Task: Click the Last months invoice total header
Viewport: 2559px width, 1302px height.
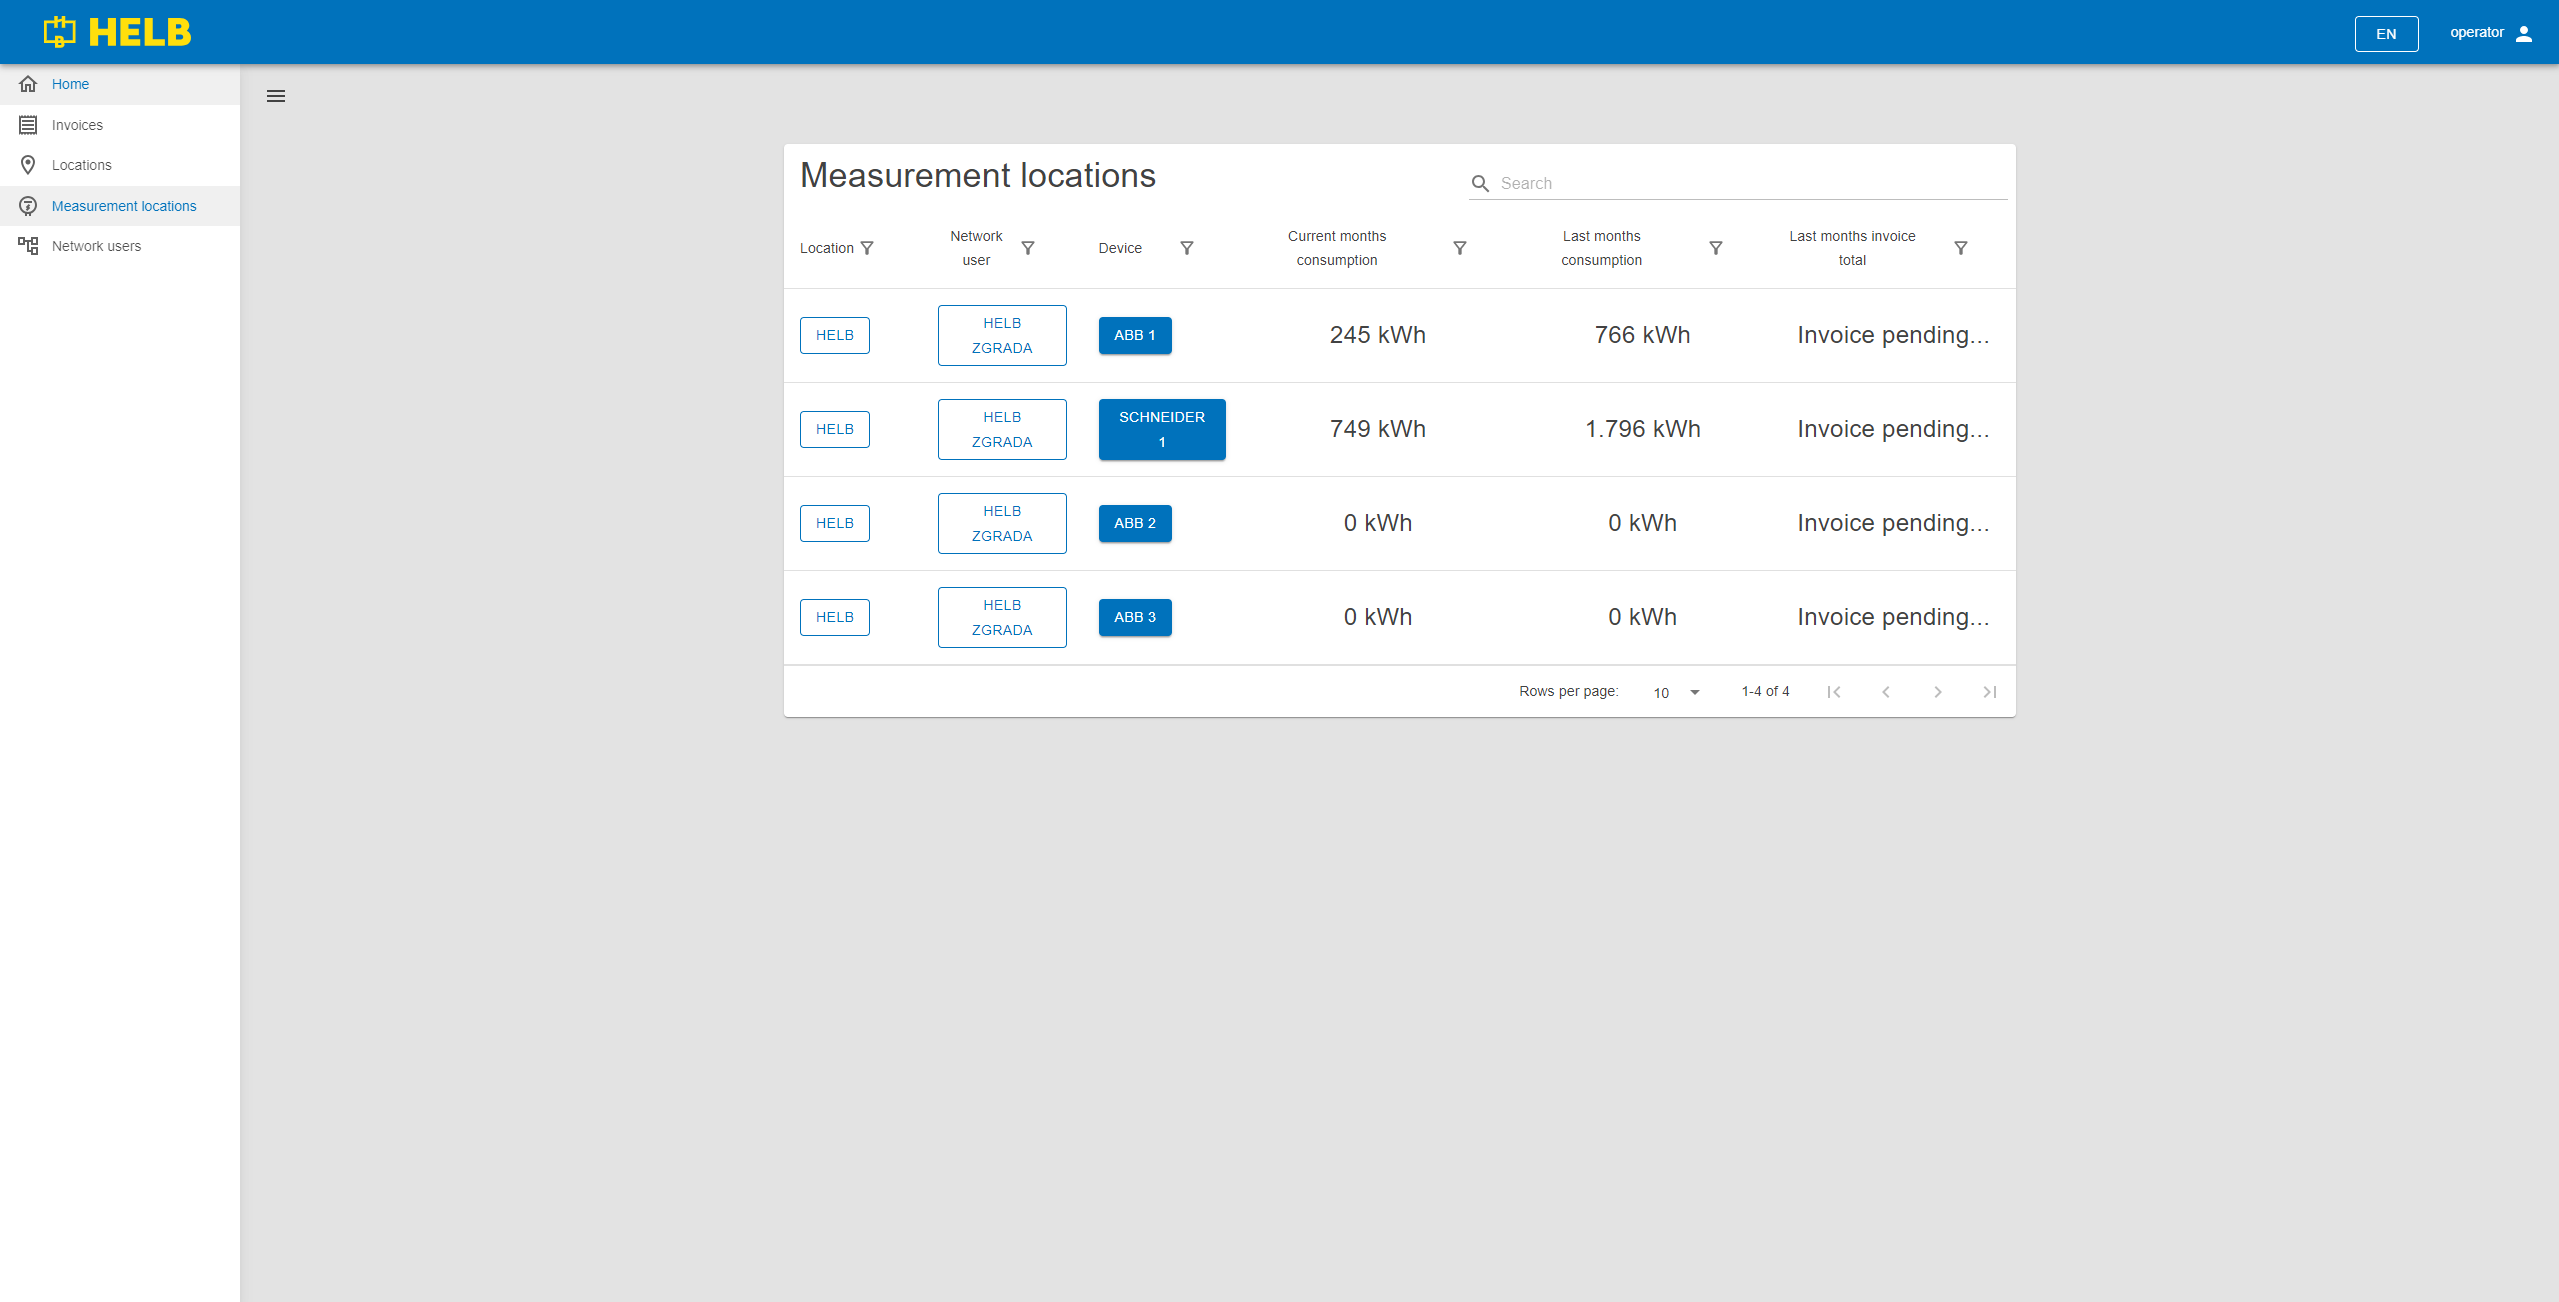Action: [x=1852, y=248]
